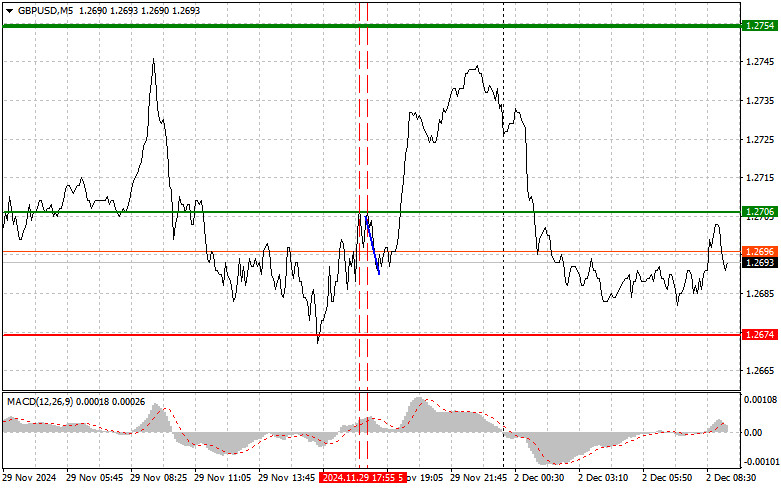
Task: Click the 1.2735 price scale value
Action: (760, 101)
